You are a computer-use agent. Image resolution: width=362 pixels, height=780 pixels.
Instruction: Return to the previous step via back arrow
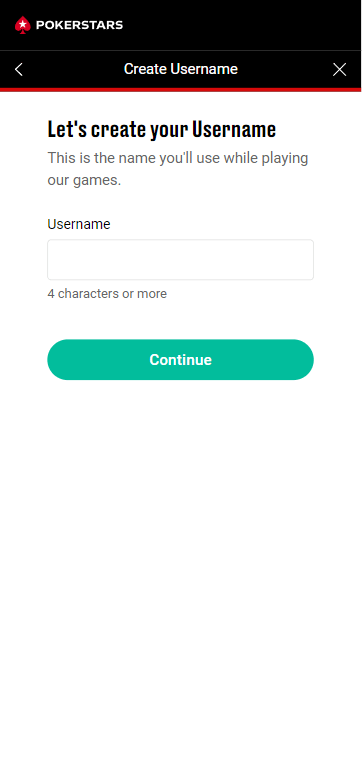tap(19, 70)
